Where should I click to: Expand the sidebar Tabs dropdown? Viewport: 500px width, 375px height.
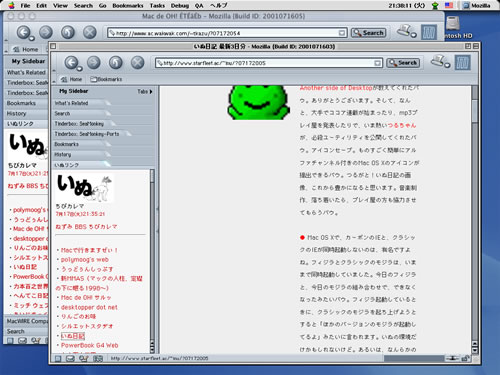[145, 91]
